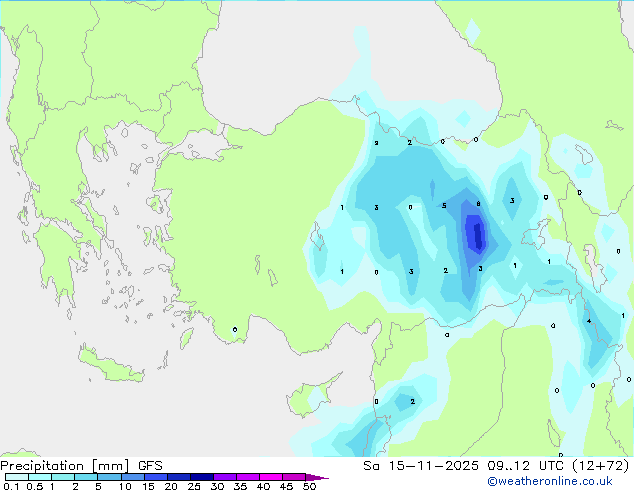Click the map value '5' on the map

tap(444, 206)
